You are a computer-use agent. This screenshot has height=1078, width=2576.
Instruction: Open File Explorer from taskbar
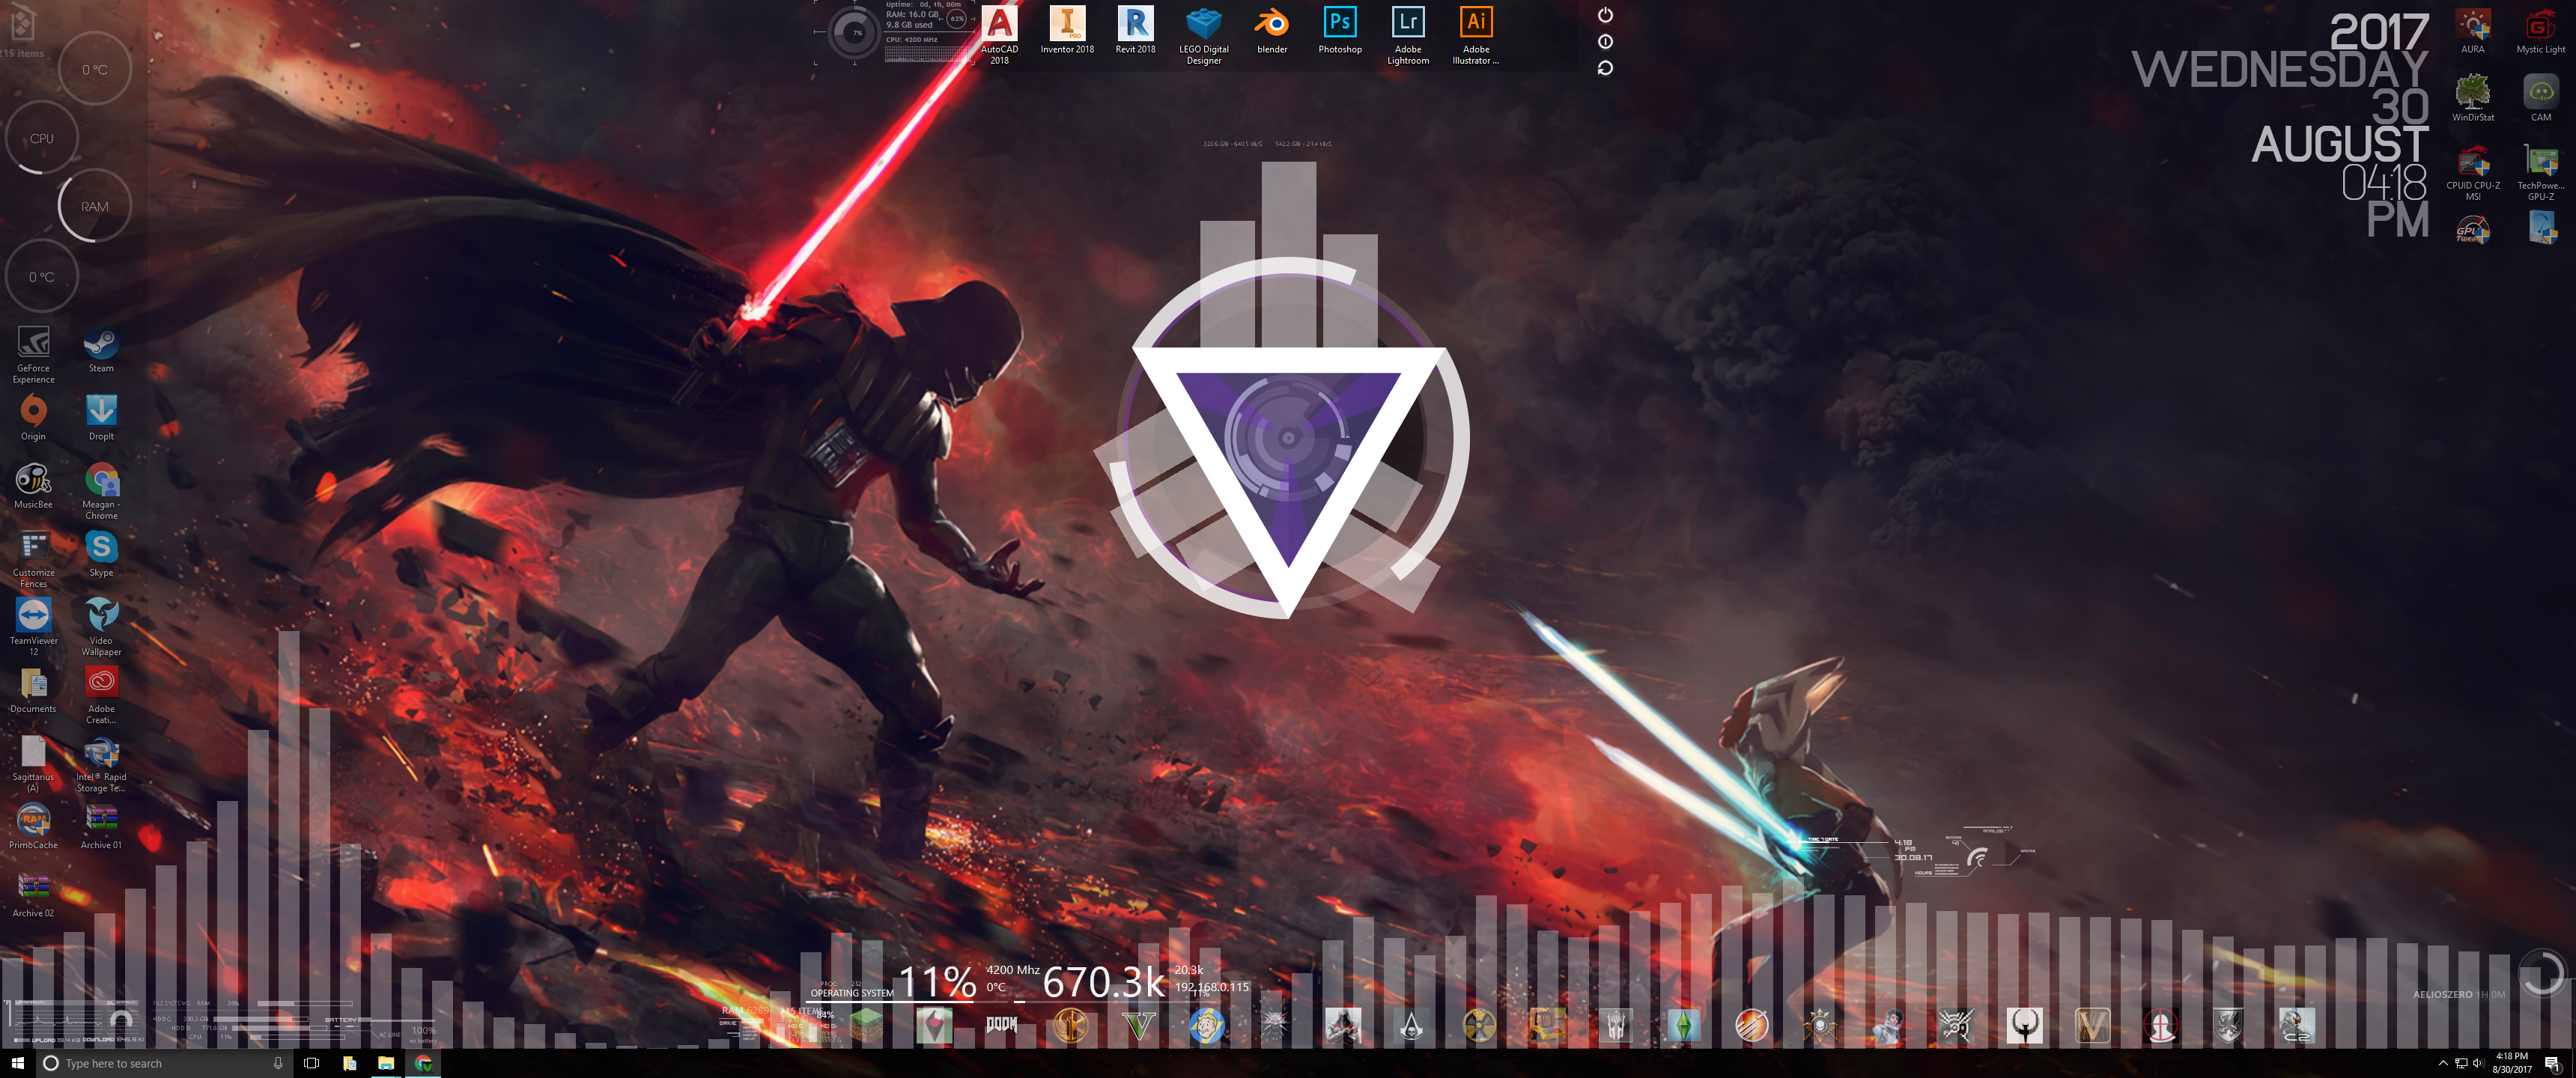point(386,1063)
